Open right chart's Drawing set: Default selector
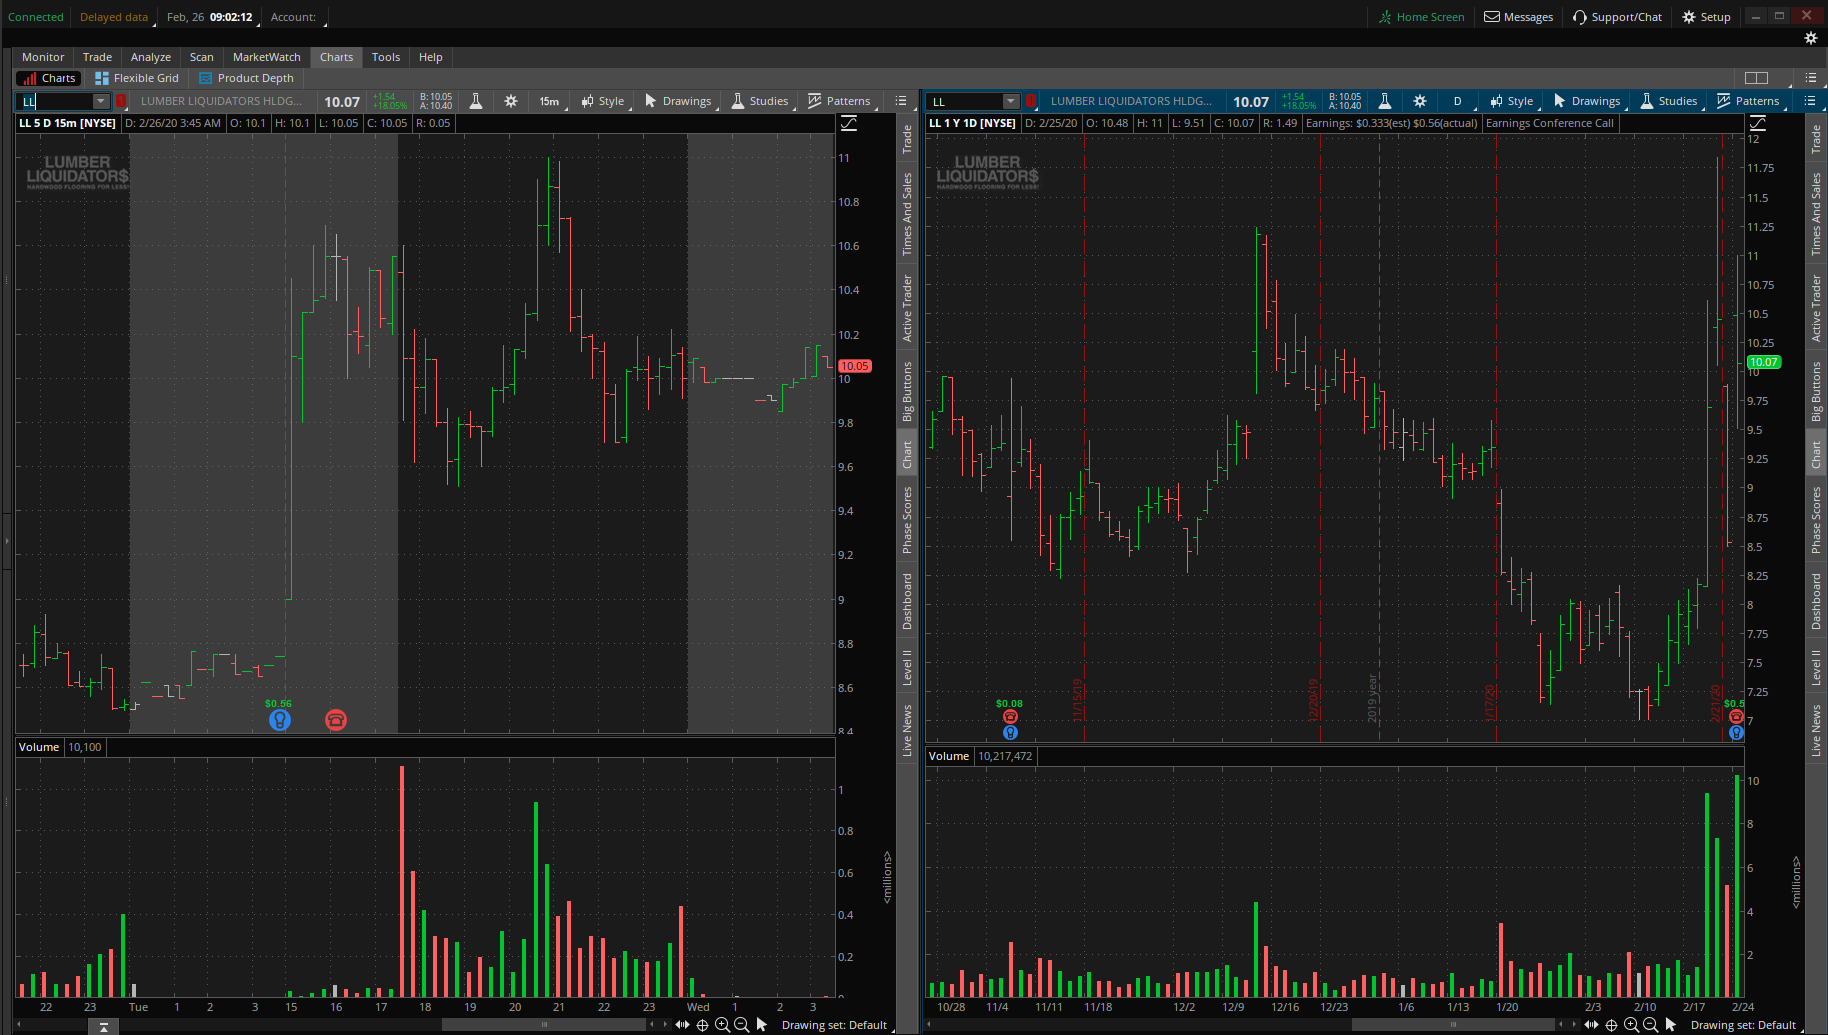Image resolution: width=1828 pixels, height=1035 pixels. pos(1743,1025)
